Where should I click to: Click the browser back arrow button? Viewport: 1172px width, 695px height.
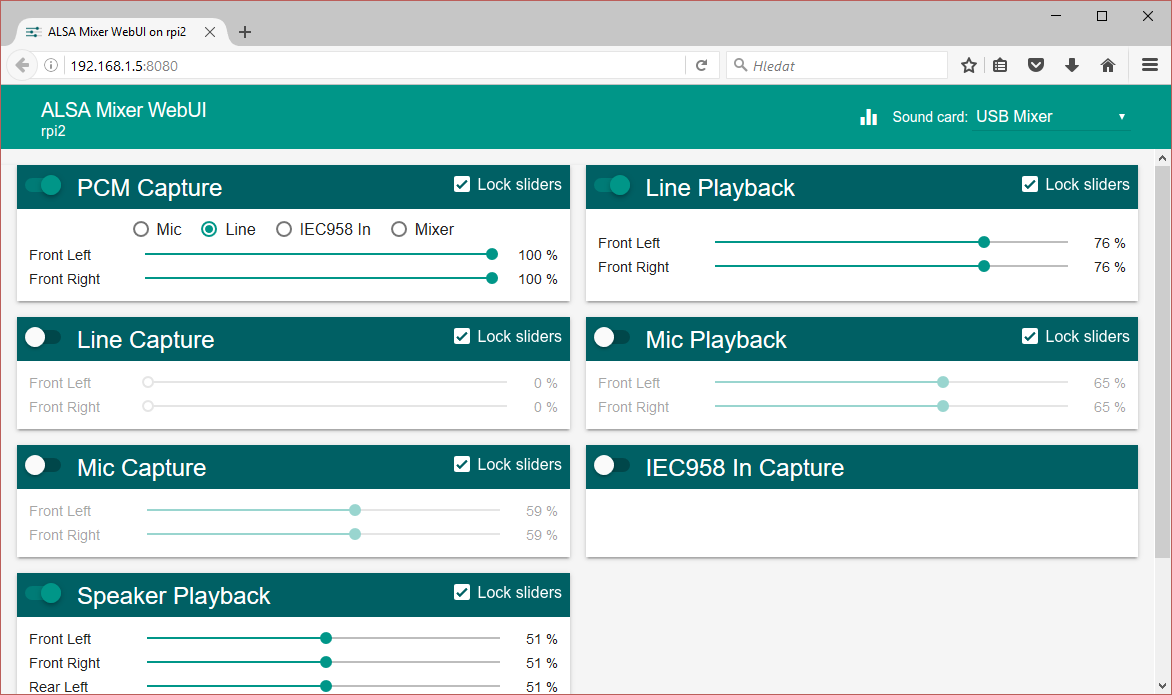22,65
